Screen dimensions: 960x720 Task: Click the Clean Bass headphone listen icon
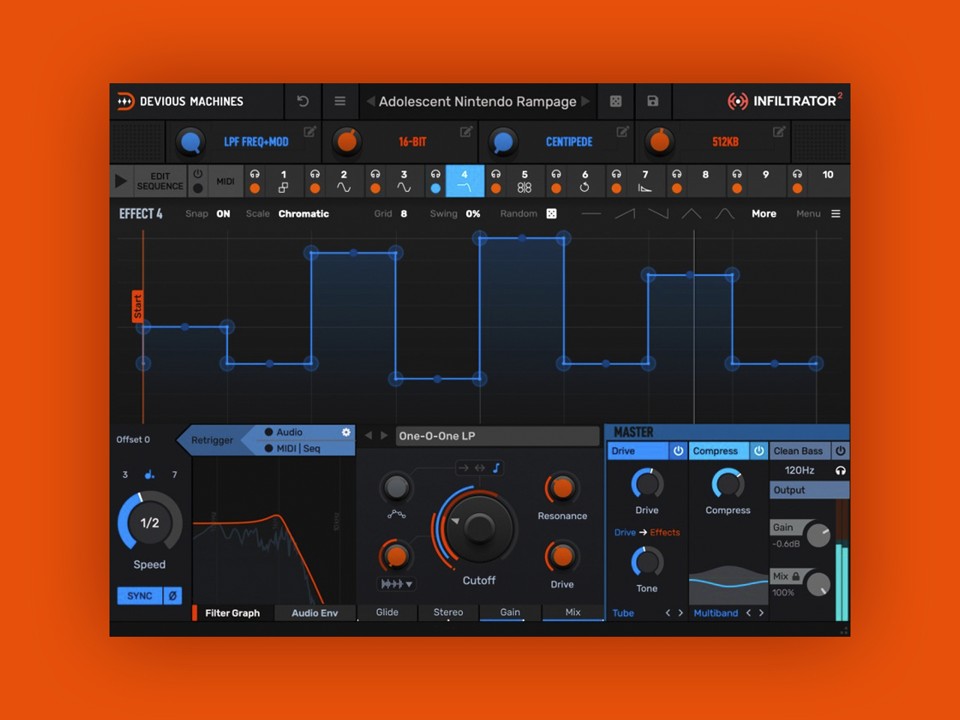click(841, 471)
